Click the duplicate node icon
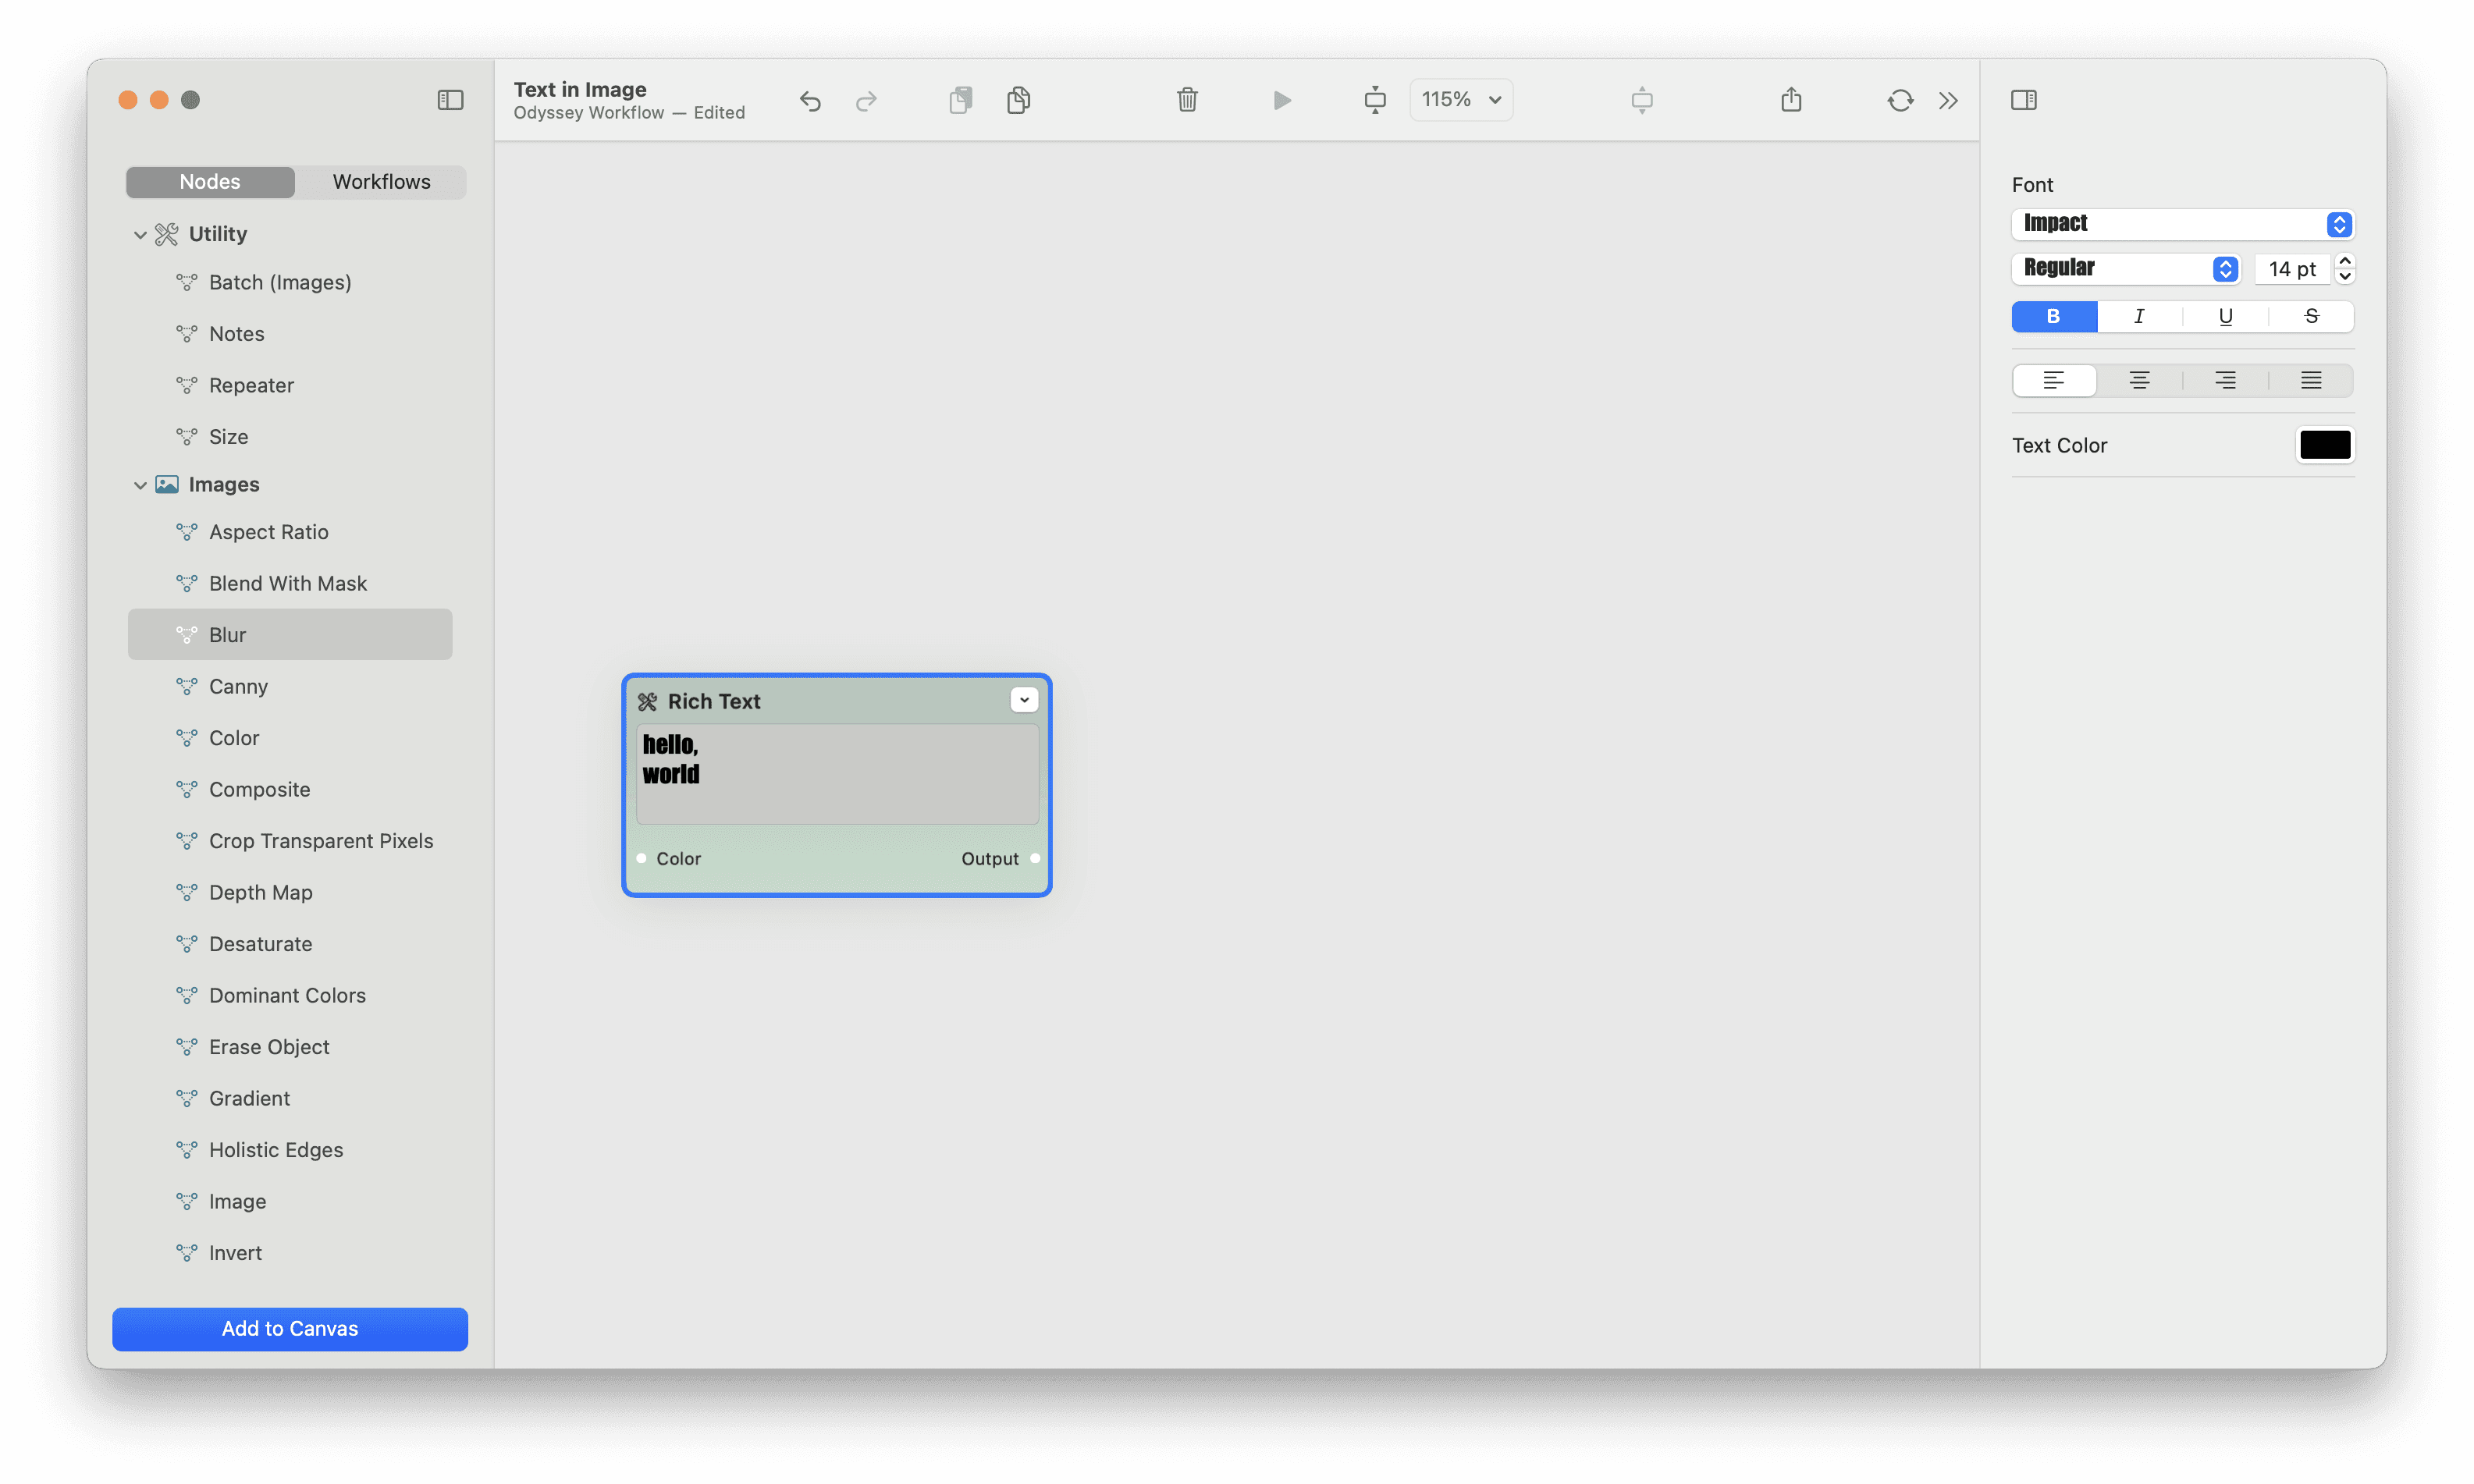Image resolution: width=2474 pixels, height=1484 pixels. point(1018,99)
